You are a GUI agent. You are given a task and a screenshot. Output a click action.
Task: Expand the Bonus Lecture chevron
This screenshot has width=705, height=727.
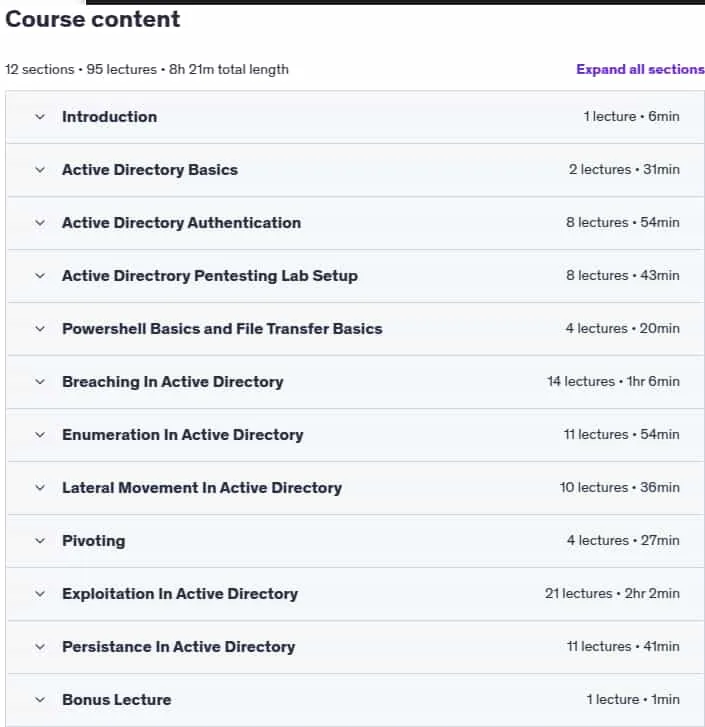point(40,700)
